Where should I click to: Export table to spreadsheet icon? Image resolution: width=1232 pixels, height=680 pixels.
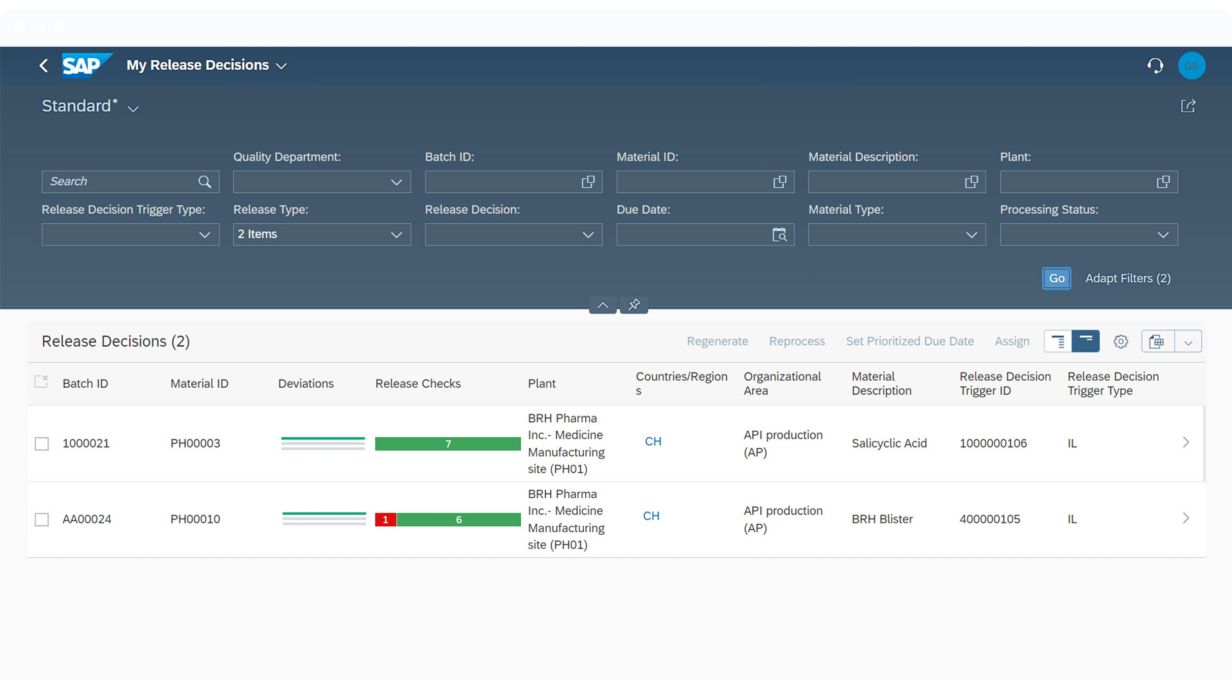[1157, 342]
